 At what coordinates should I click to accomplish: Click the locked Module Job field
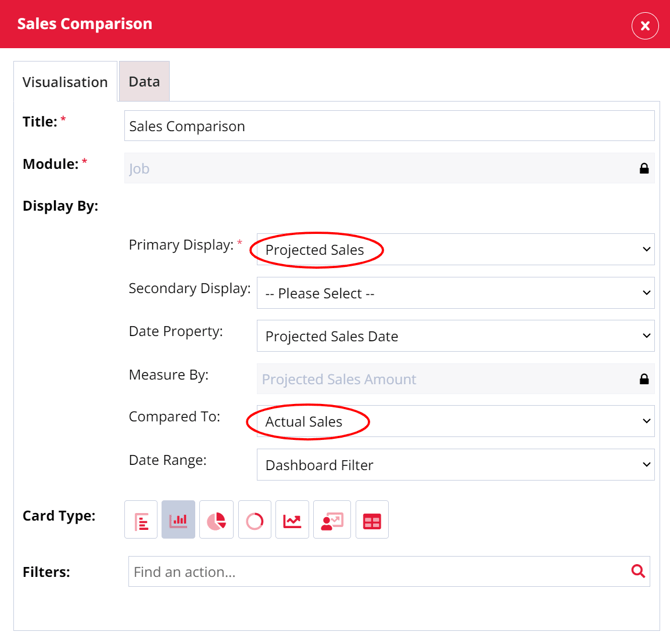389,168
